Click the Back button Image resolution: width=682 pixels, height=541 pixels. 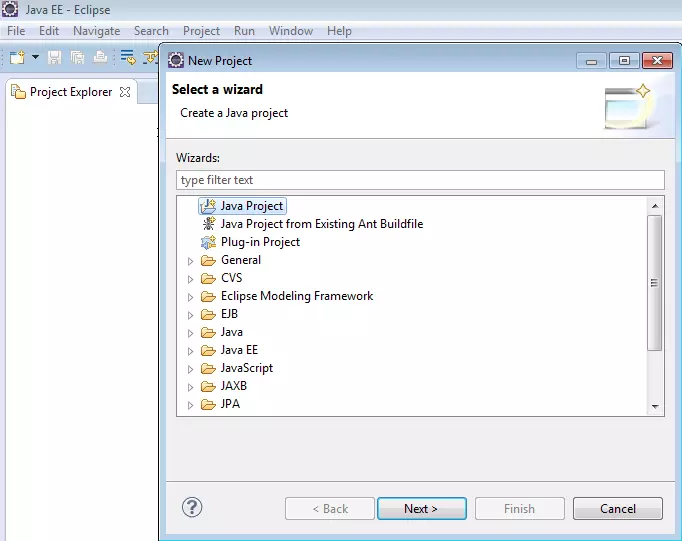(330, 508)
